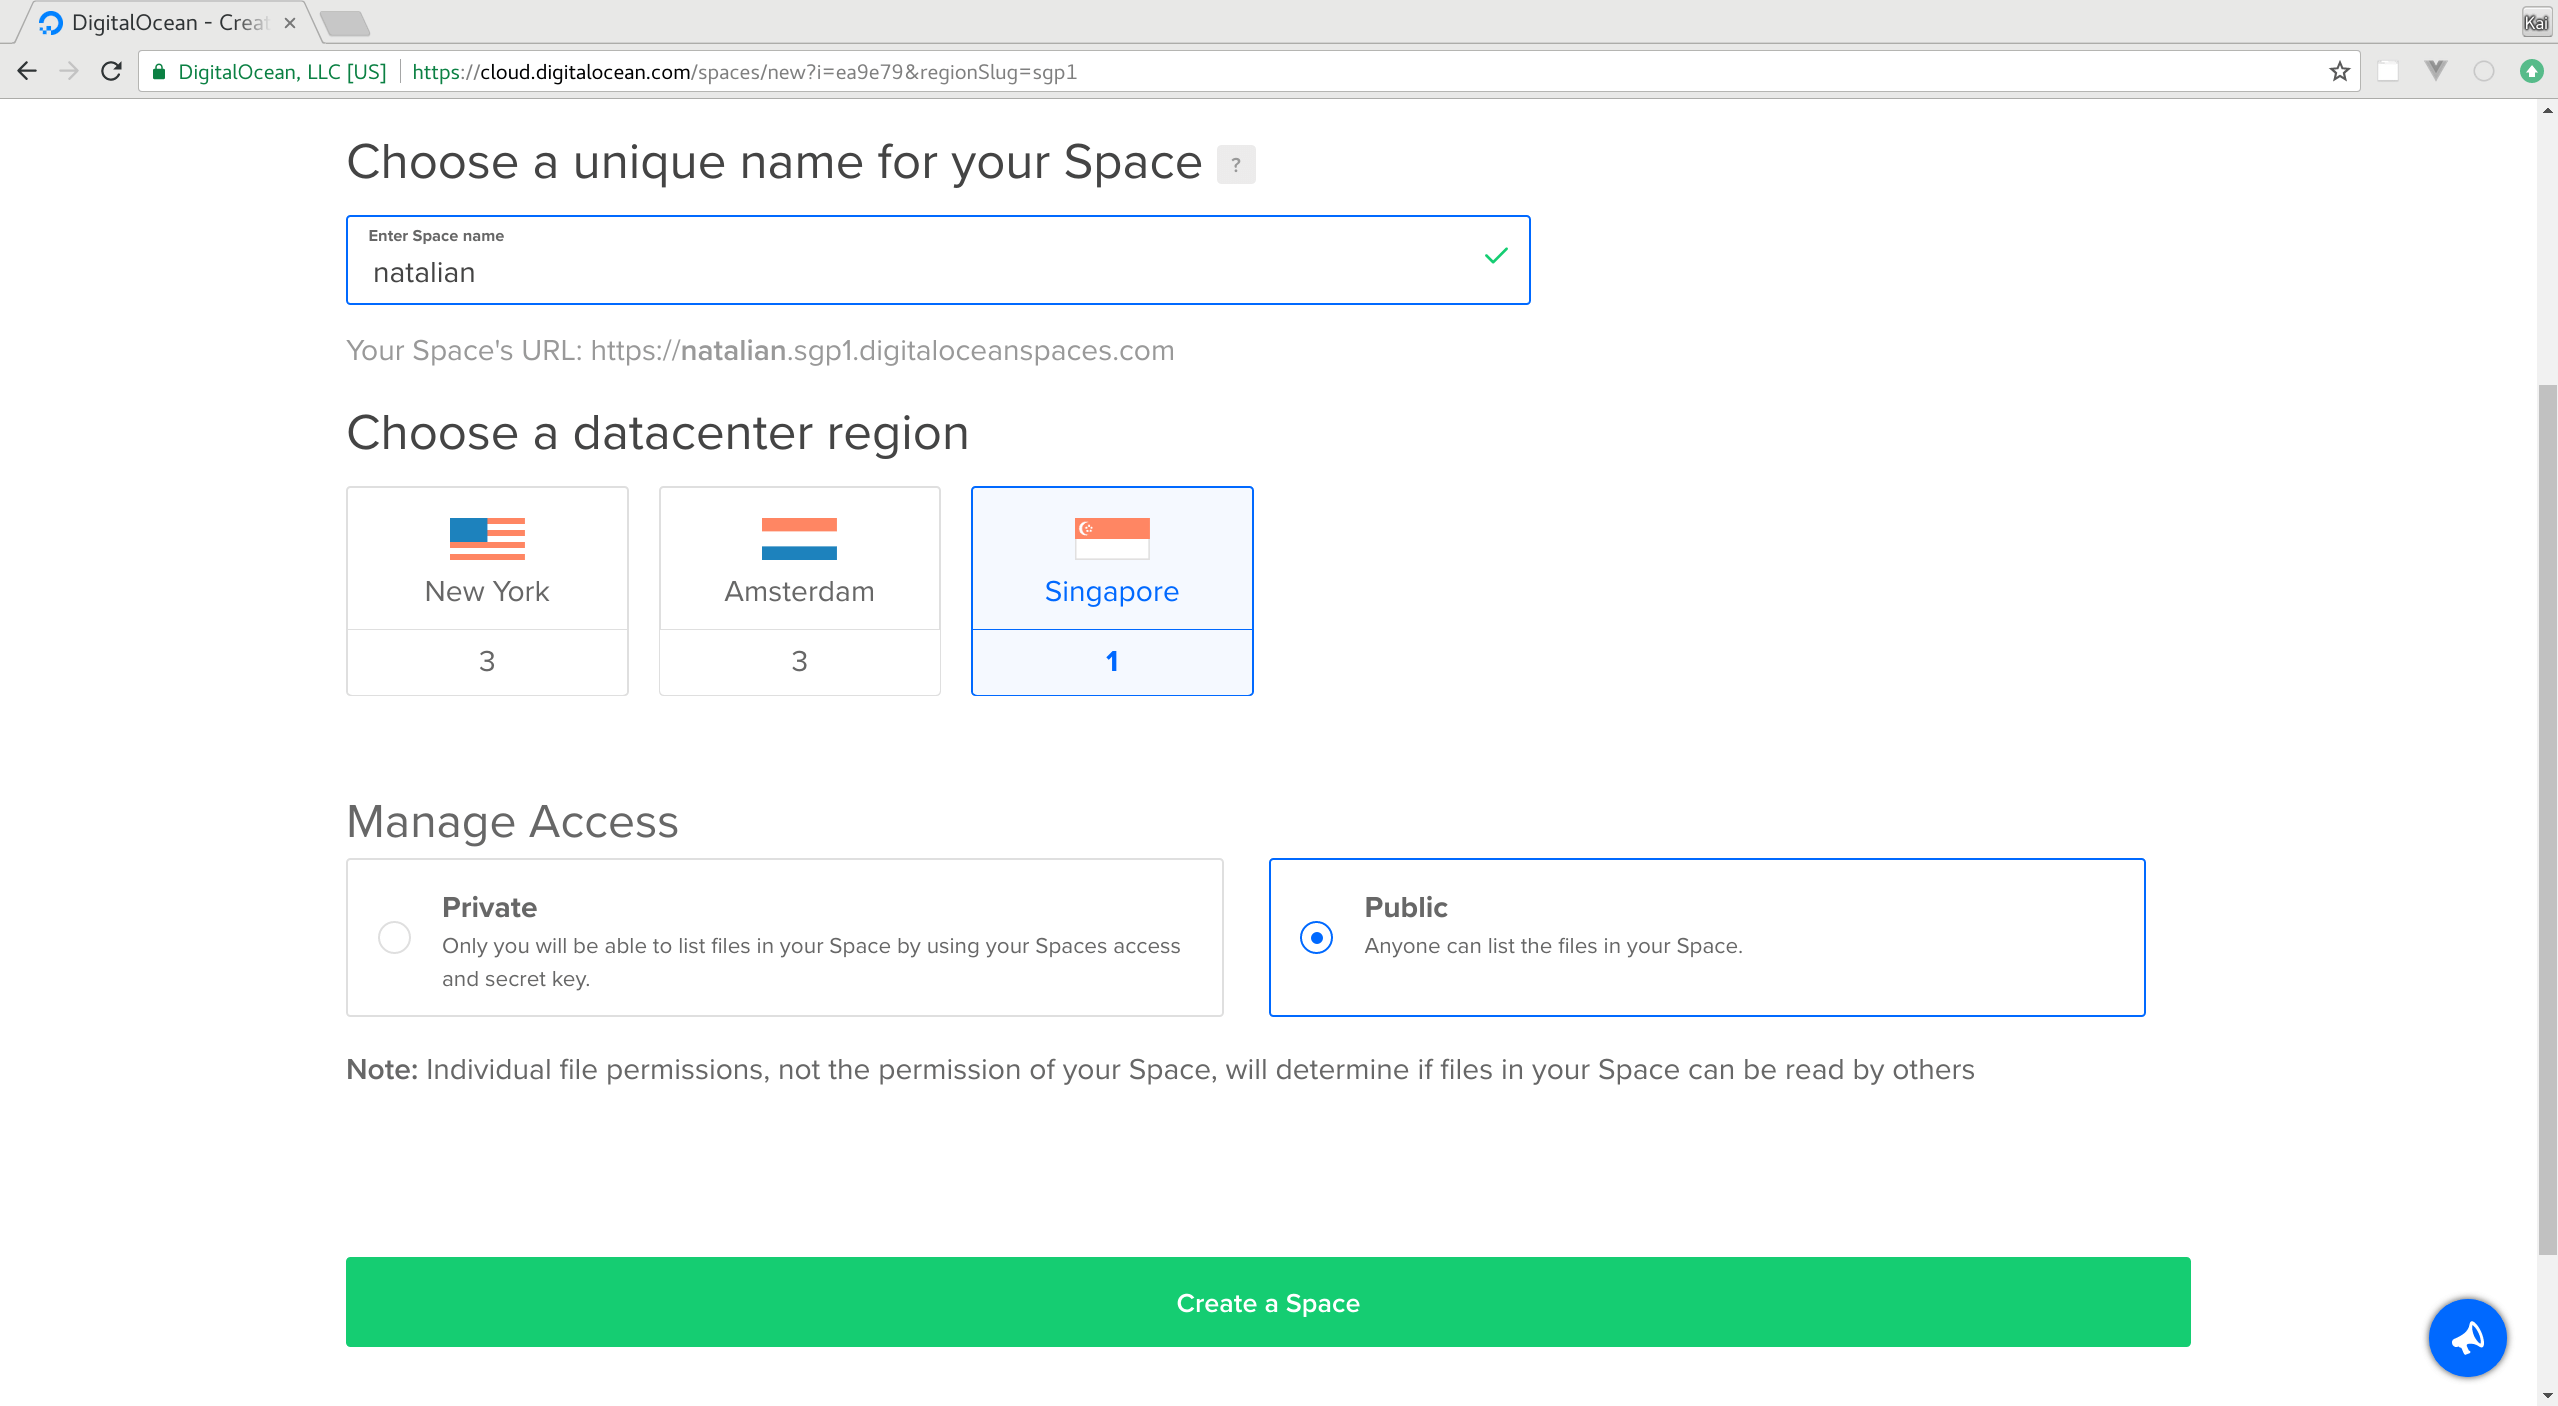Viewport: 2558px width, 1406px height.
Task: Open the blue megaphone announcements button
Action: [2467, 1338]
